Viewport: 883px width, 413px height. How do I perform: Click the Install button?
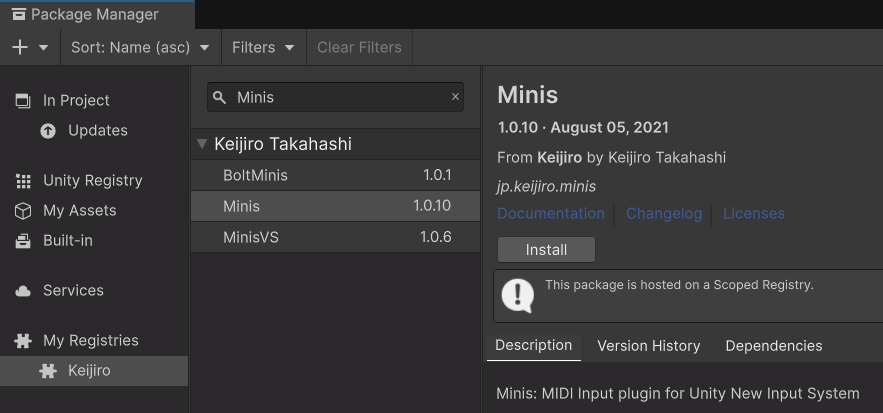[546, 250]
